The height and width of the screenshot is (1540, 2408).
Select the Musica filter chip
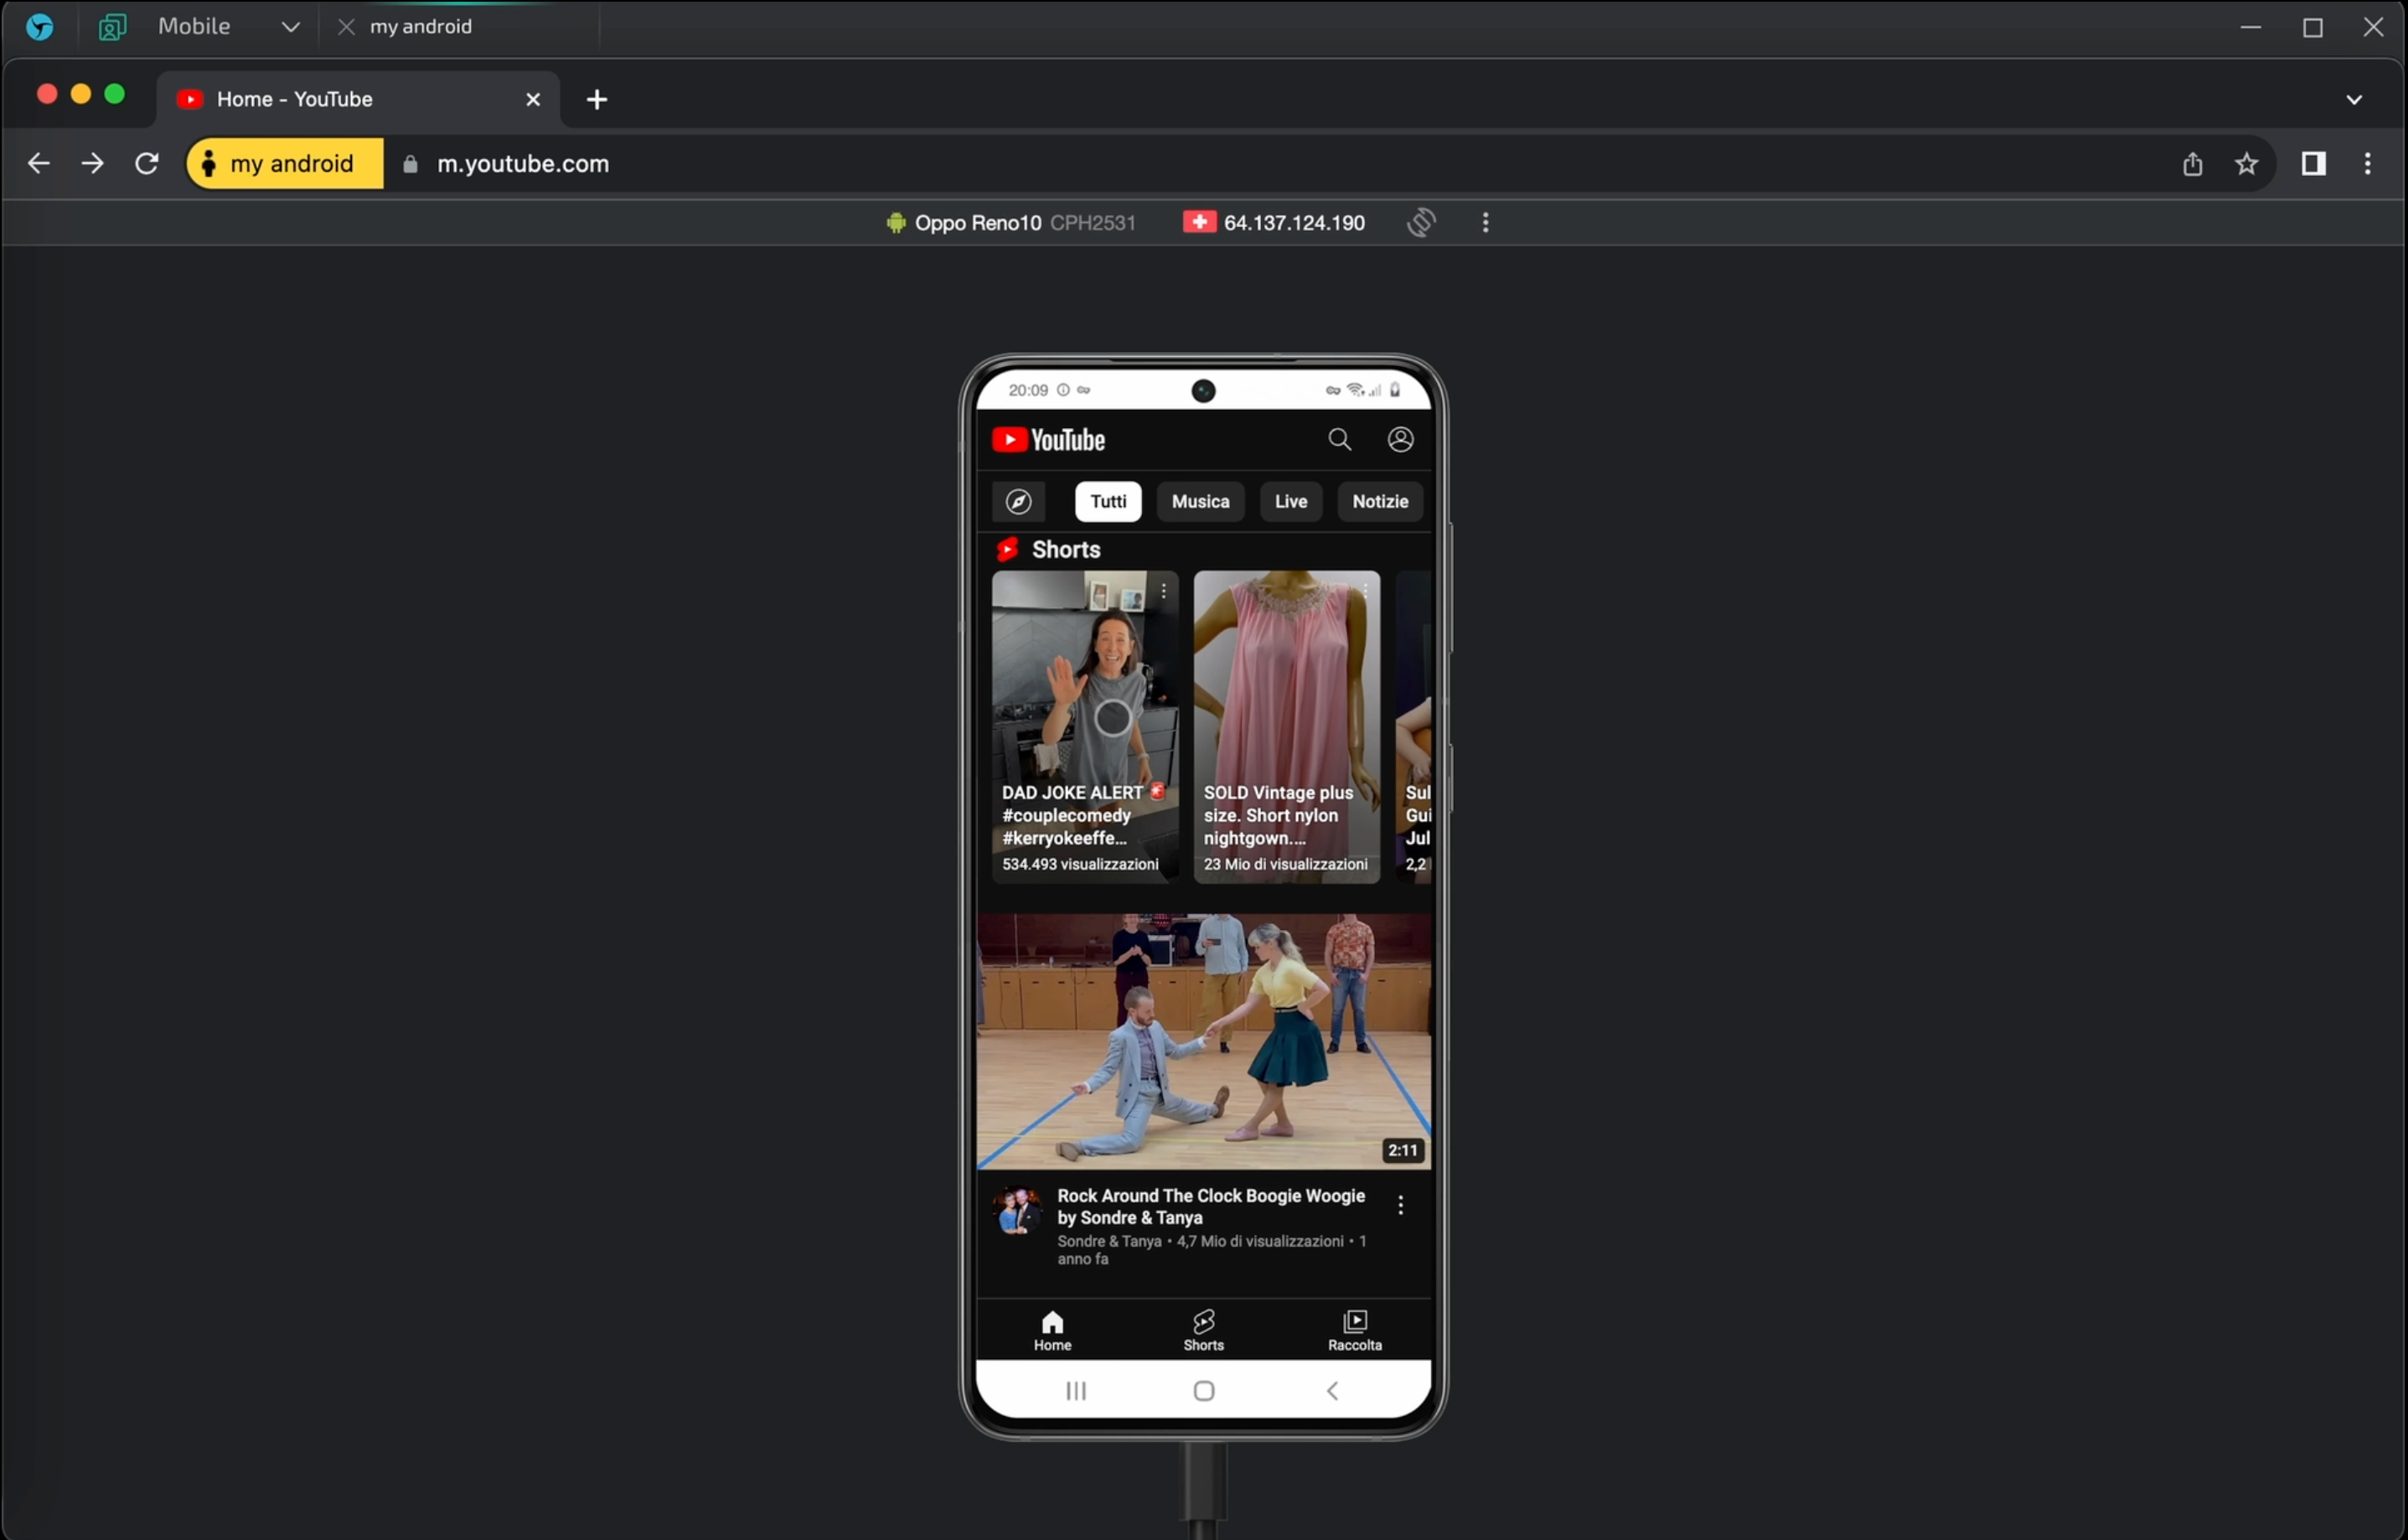(1200, 502)
